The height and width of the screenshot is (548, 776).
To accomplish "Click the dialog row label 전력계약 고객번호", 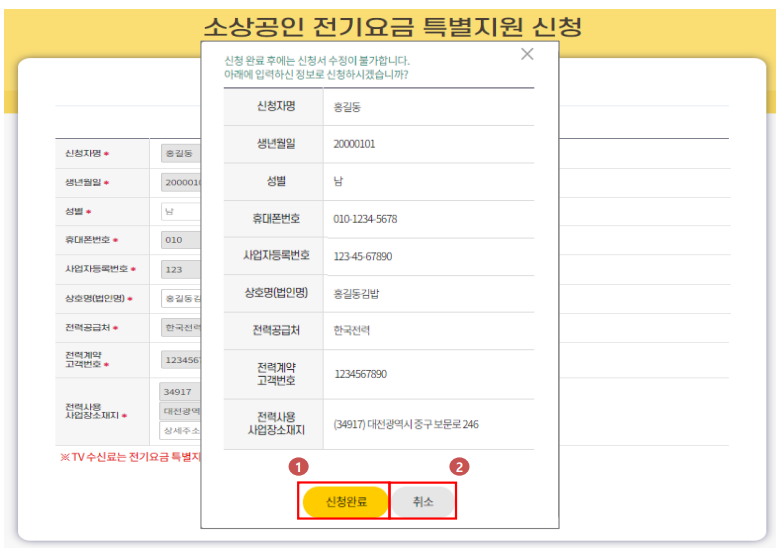I will pyautogui.click(x=276, y=374).
